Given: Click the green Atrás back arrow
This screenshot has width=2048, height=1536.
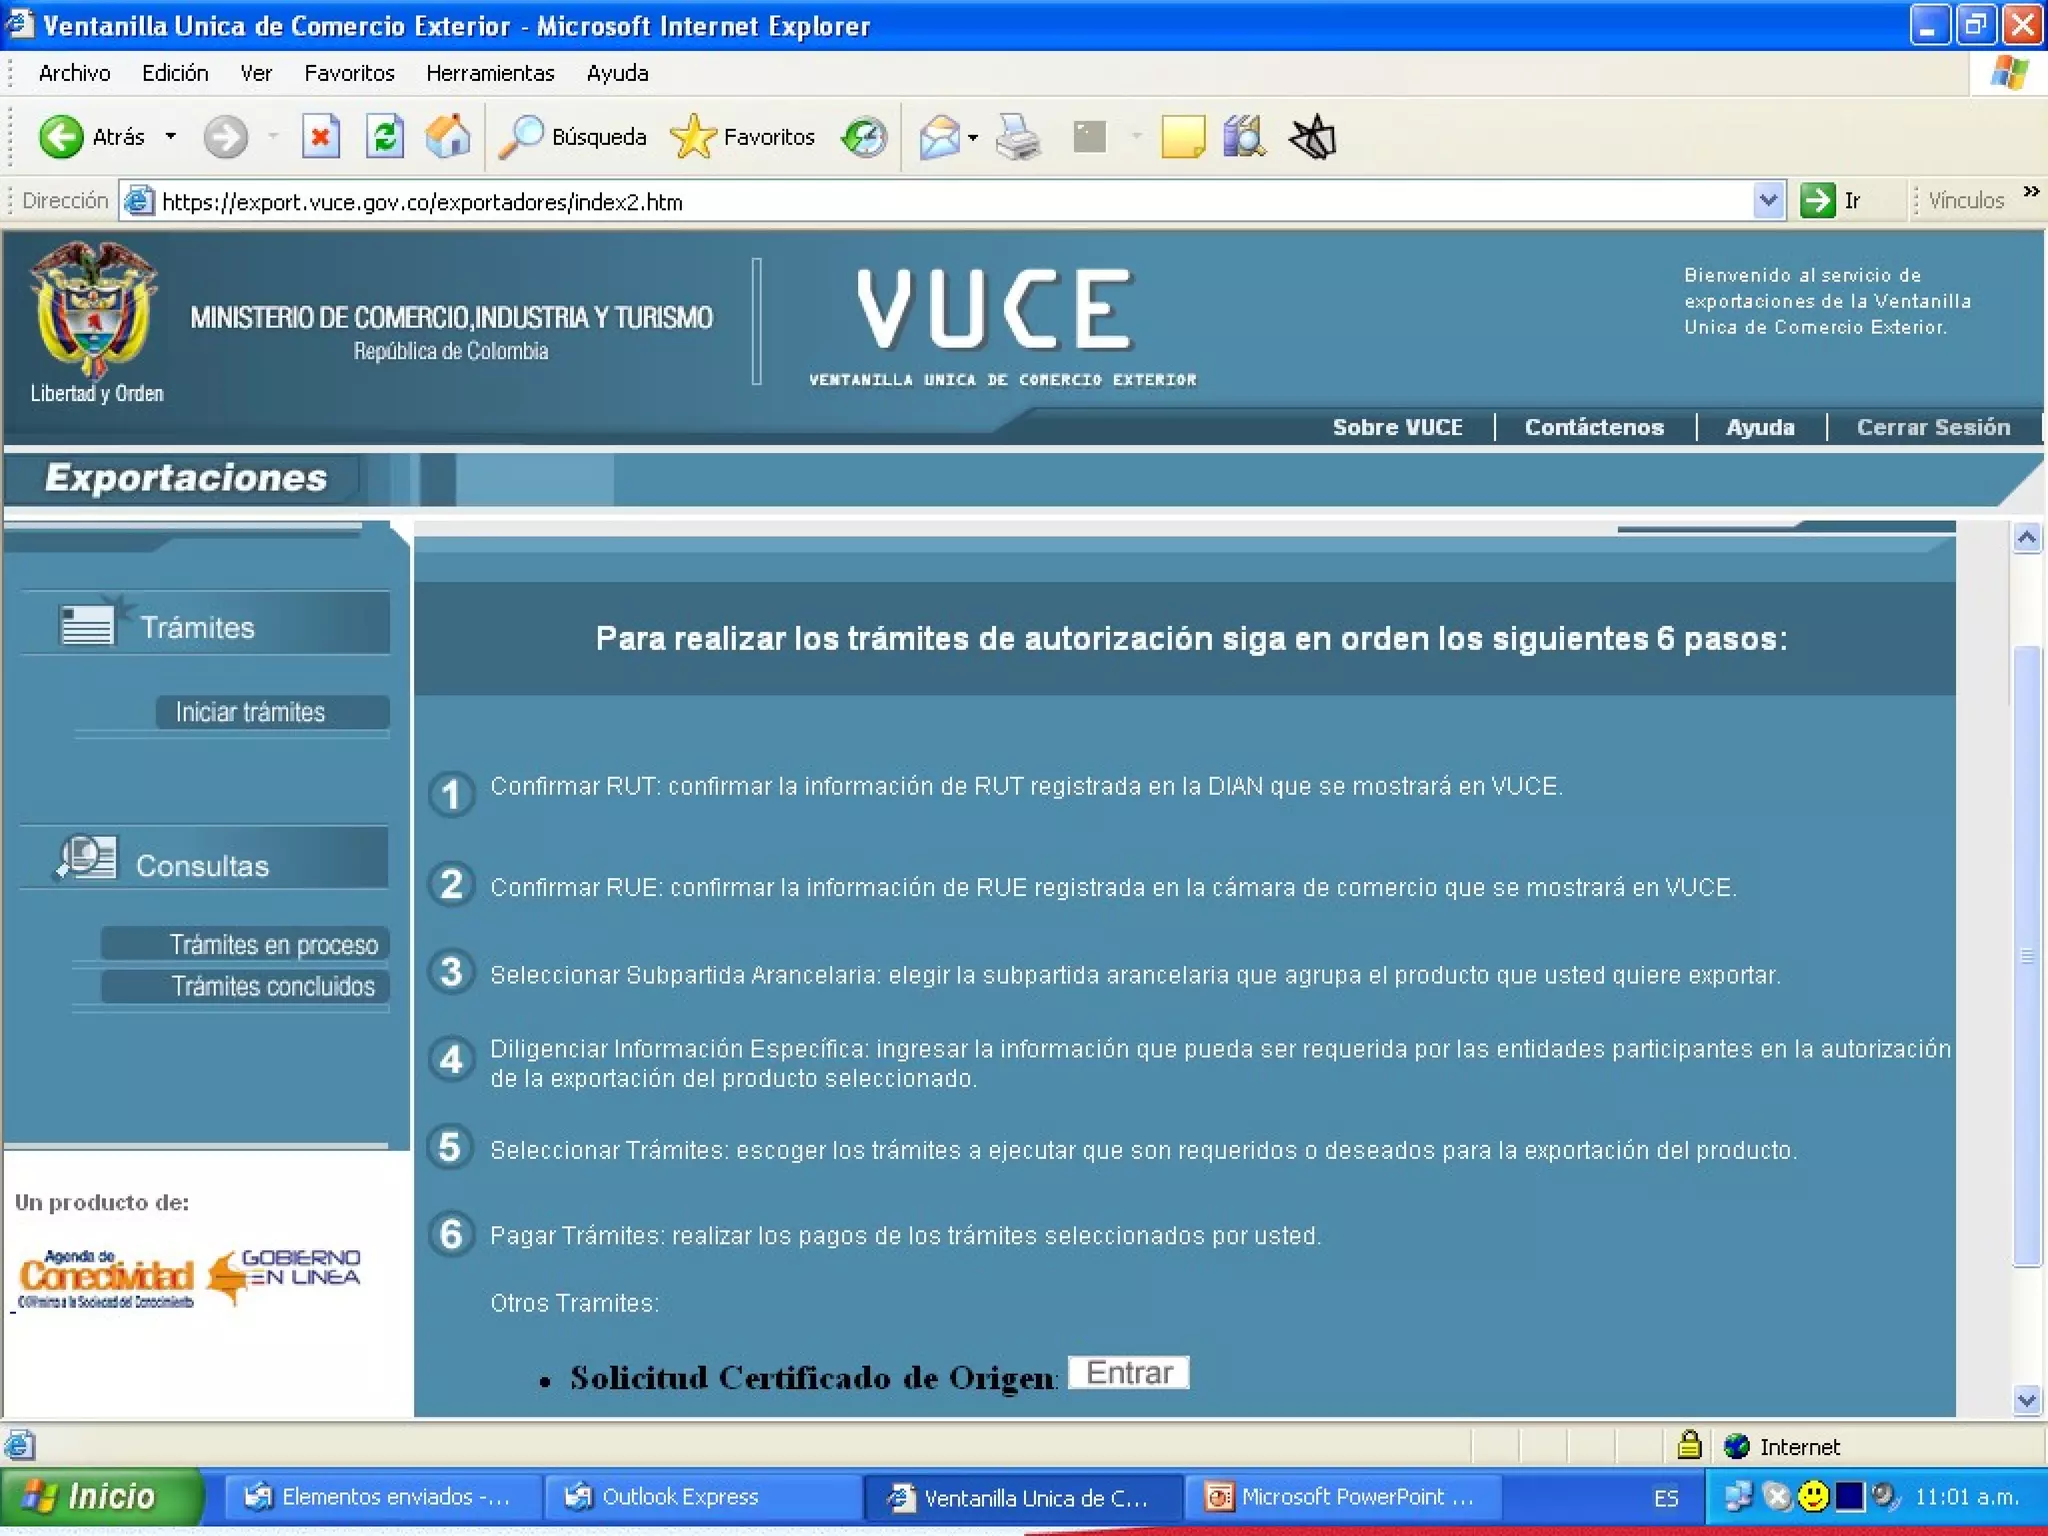Looking at the screenshot, I should point(61,137).
